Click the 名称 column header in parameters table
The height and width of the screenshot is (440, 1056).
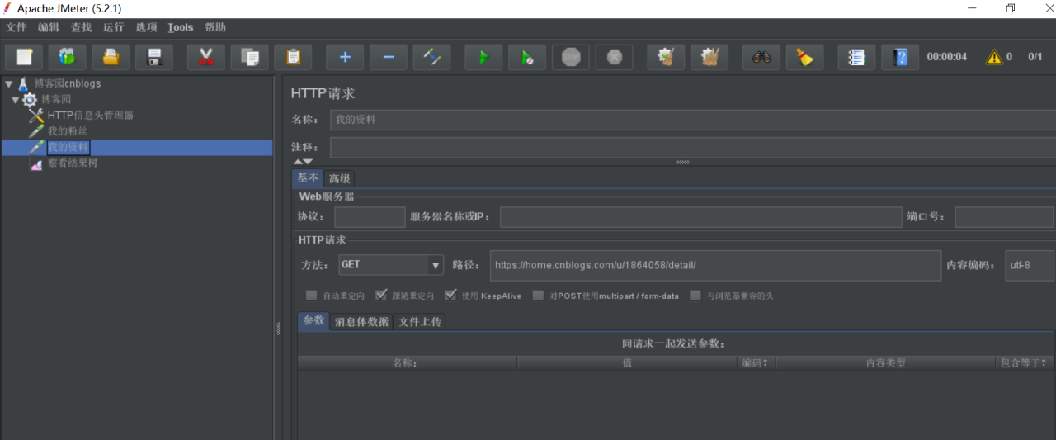407,363
